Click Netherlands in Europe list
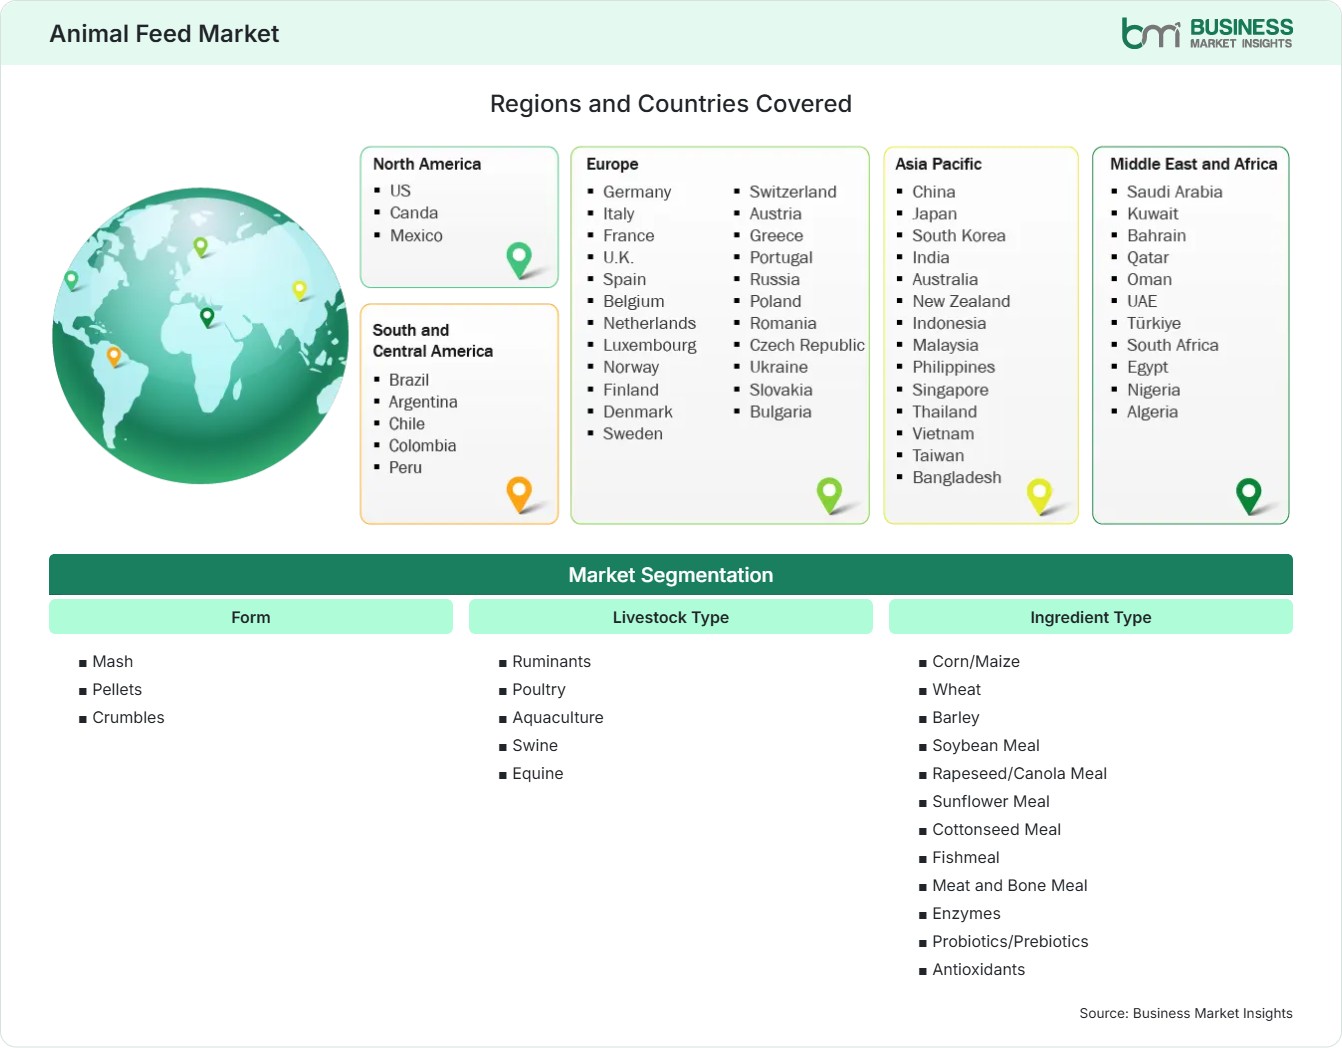 tap(649, 324)
